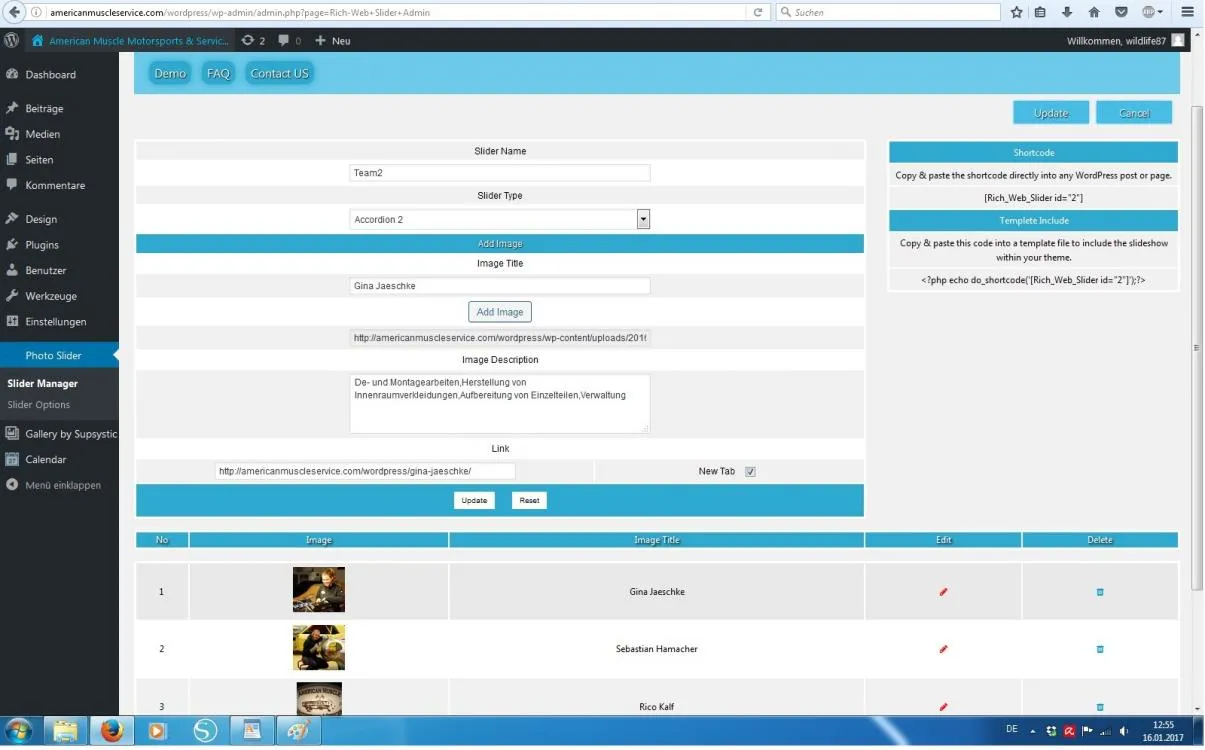Open the Plugins sidebar menu
This screenshot has width=1205, height=750.
coord(42,245)
